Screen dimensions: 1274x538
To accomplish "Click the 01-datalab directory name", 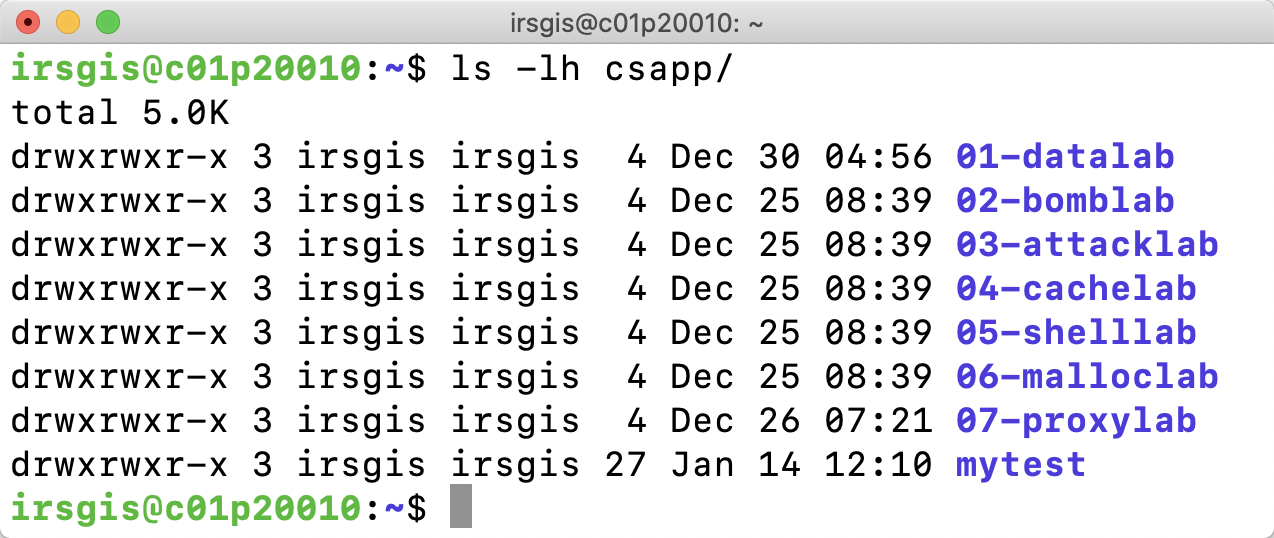I will point(1065,157).
